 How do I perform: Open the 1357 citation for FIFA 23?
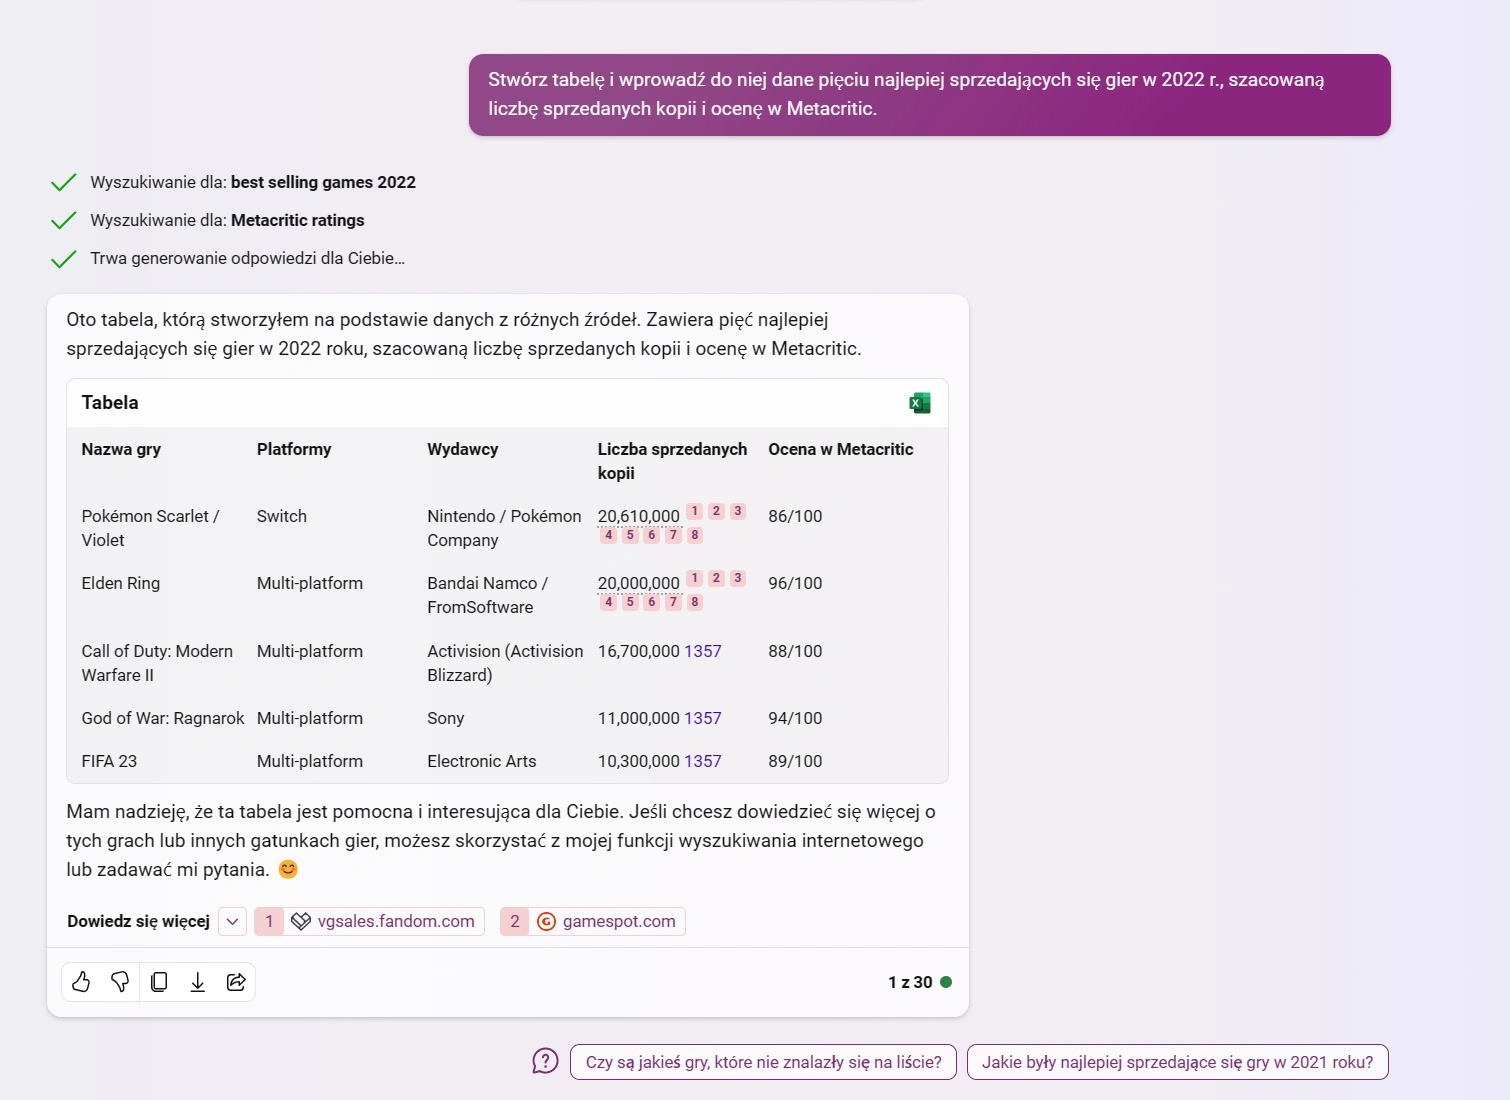coord(703,761)
